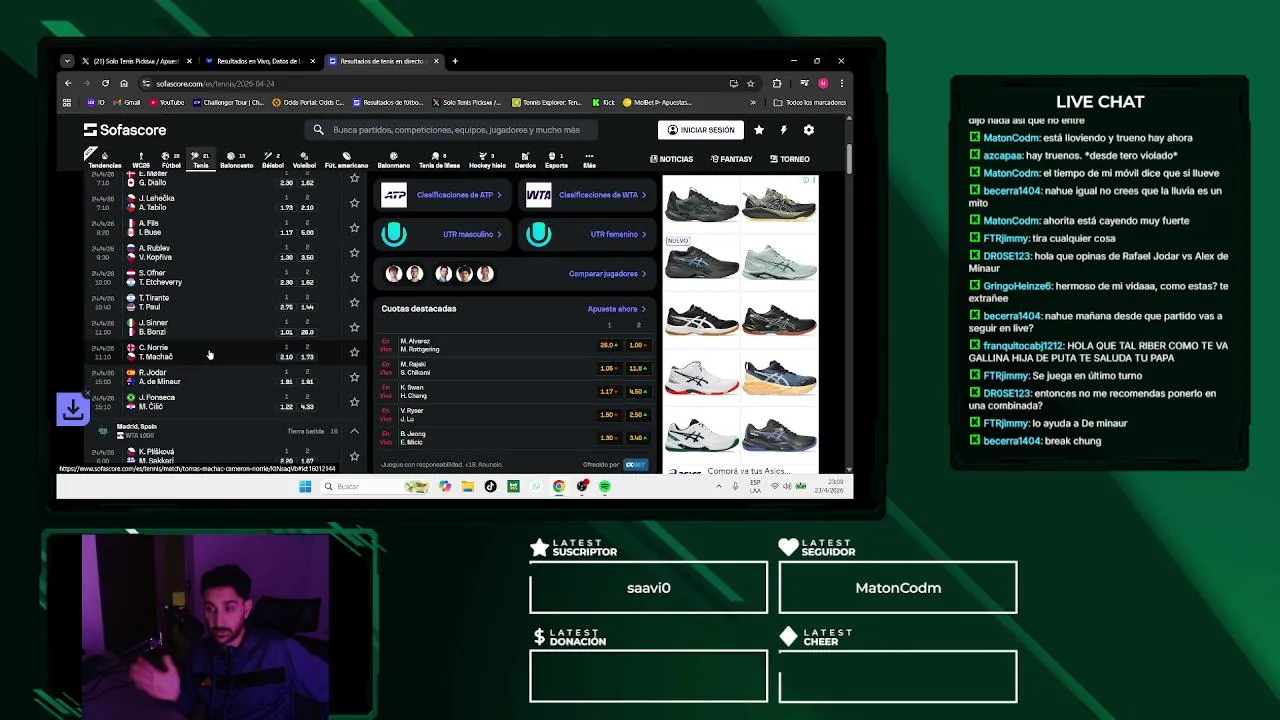Viewport: 1280px width, 720px height.
Task: Bookmark this page with star icon
Action: (x=751, y=83)
